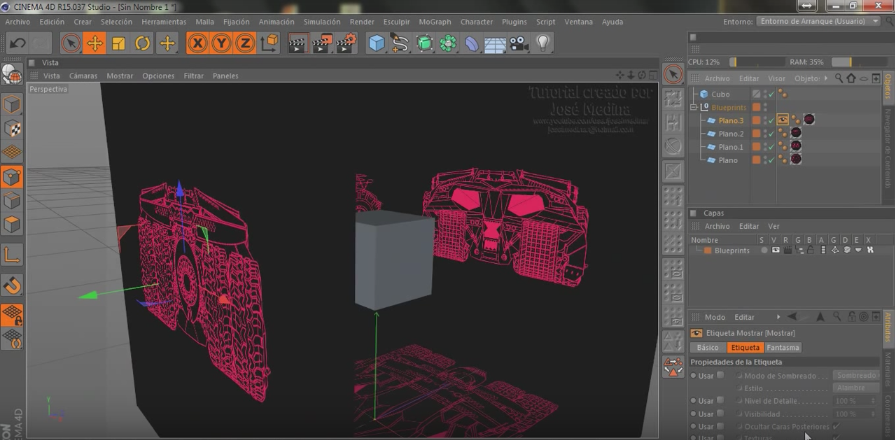Select the Rotate tool in top toolbar
This screenshot has width=895, height=440.
(142, 42)
